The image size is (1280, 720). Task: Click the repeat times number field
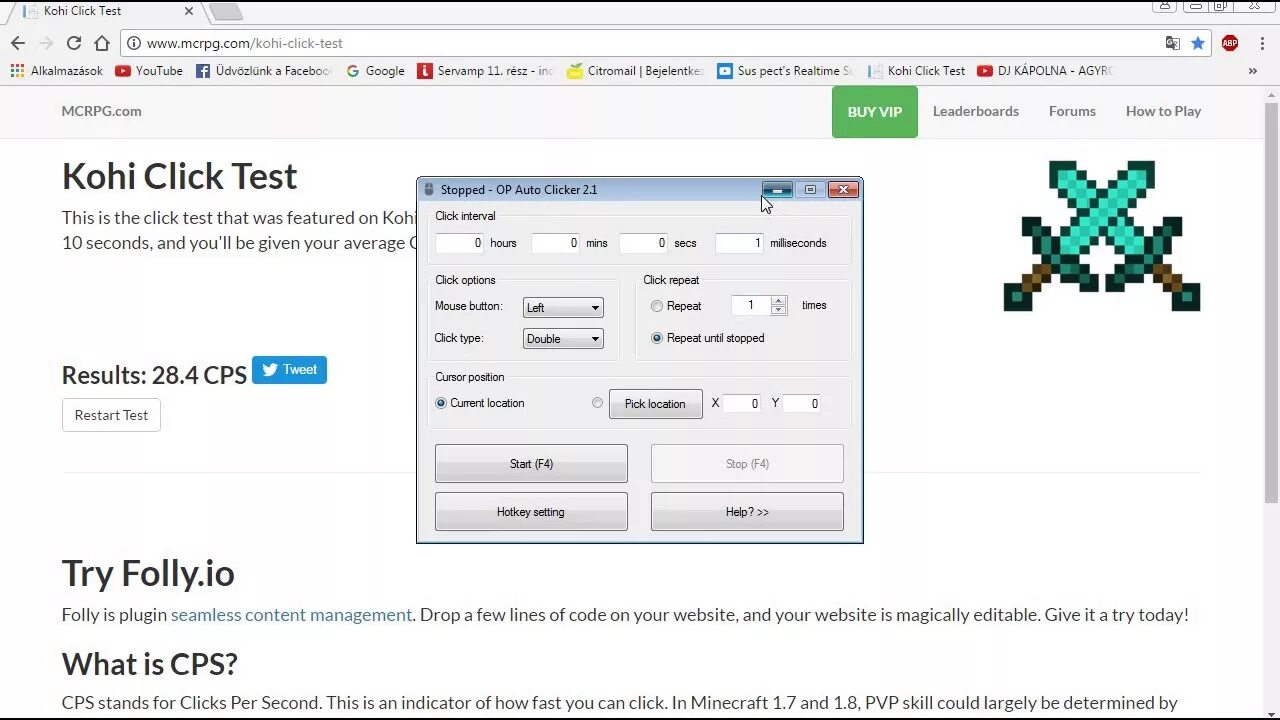coord(751,305)
